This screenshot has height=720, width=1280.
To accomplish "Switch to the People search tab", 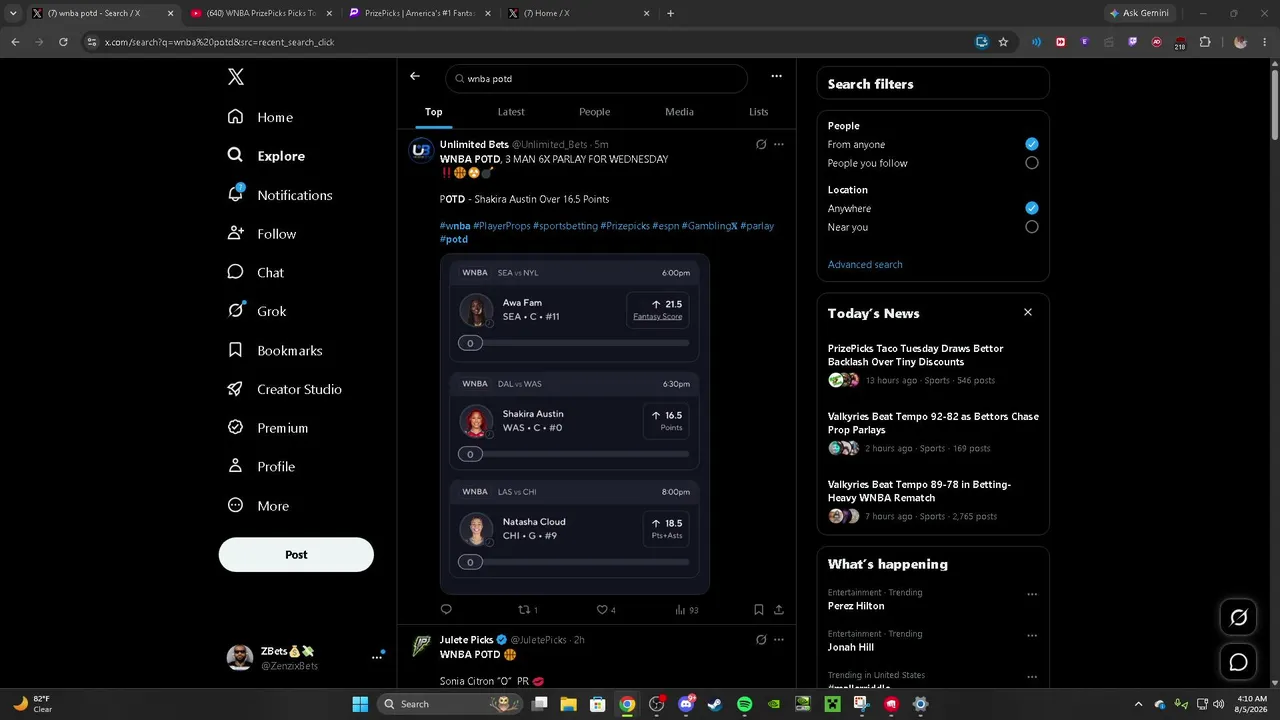I will (x=594, y=112).
